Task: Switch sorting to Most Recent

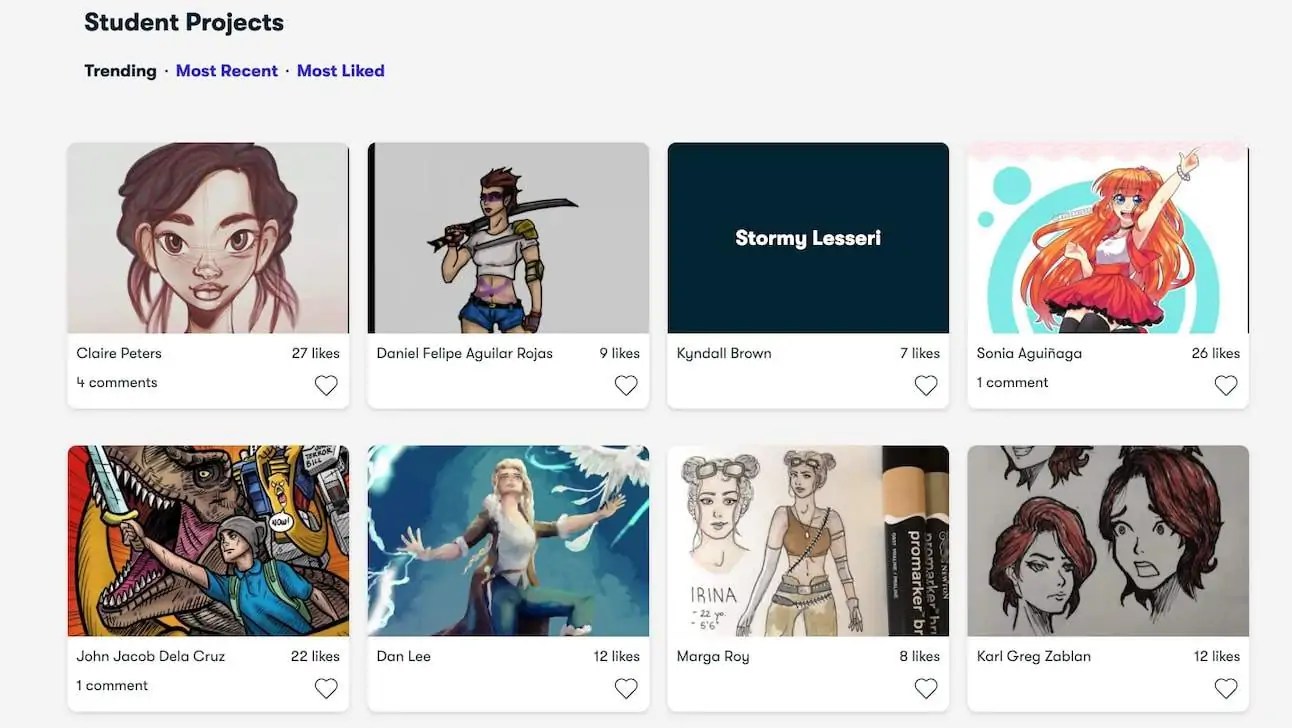Action: click(226, 69)
